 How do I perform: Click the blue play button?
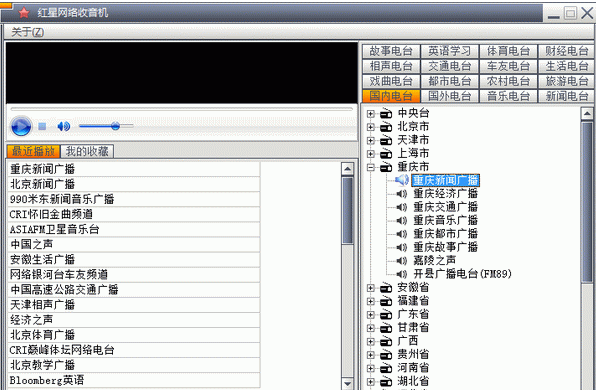21,126
